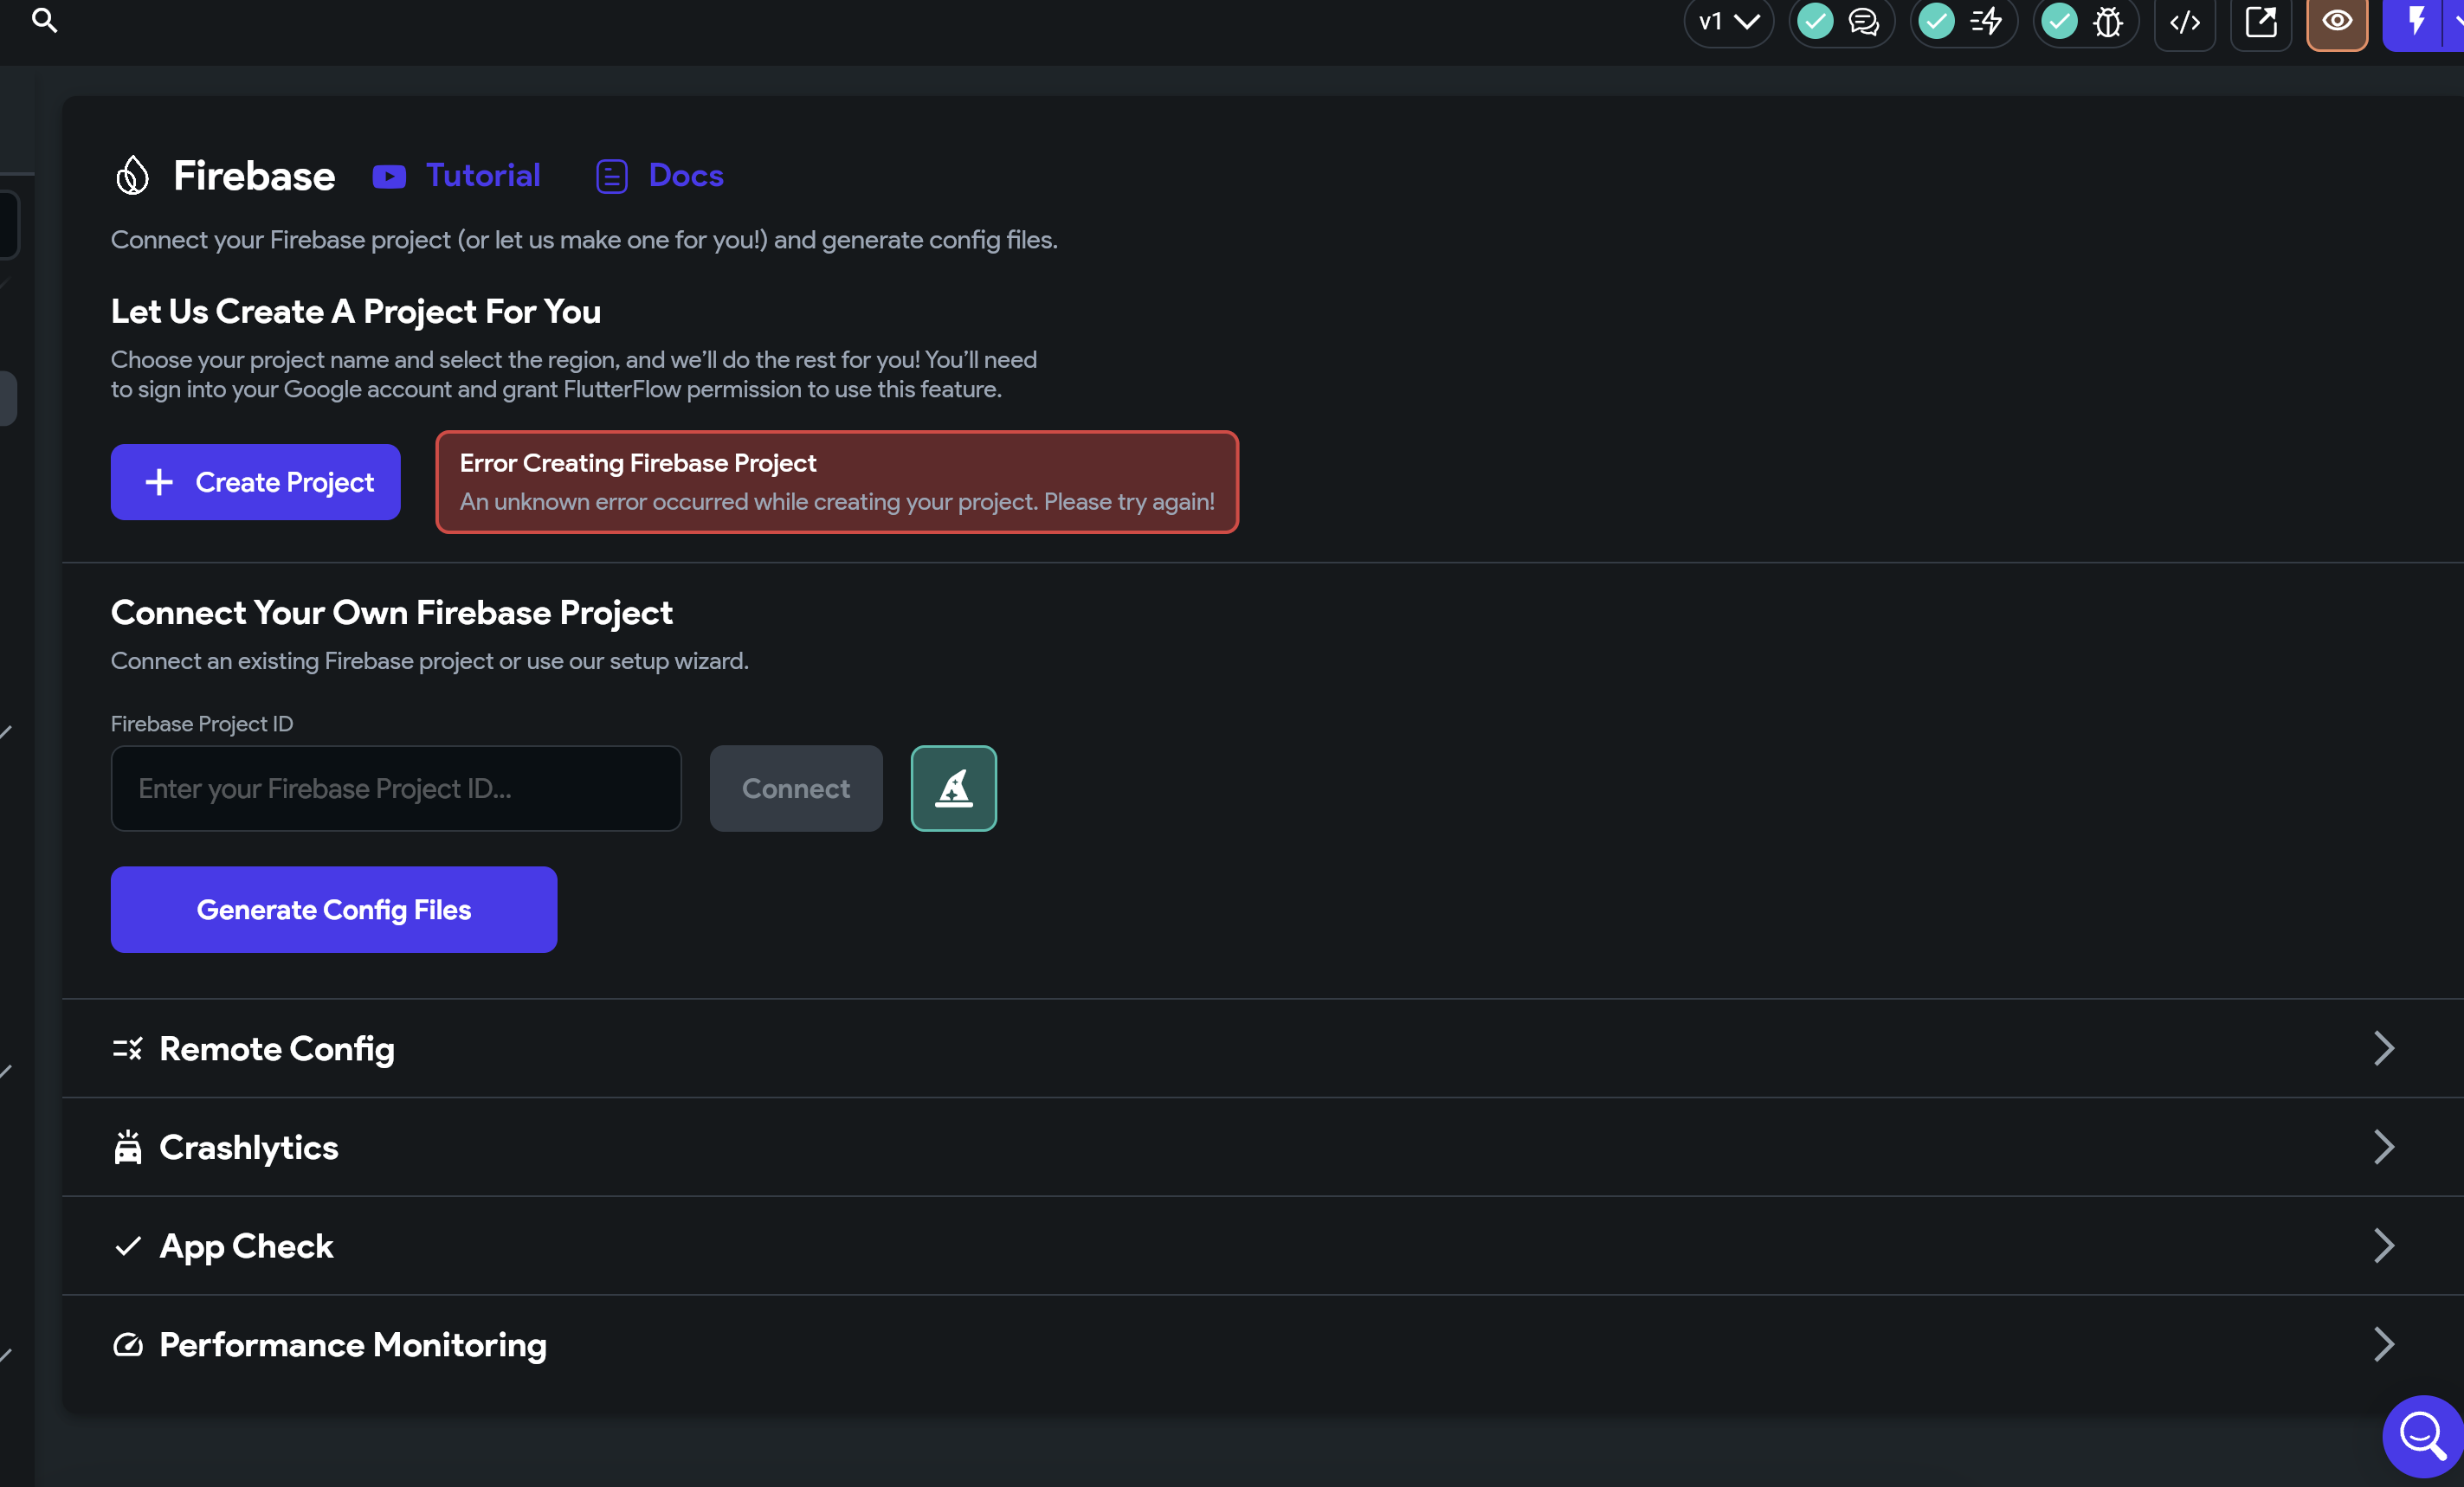2464x1487 pixels.
Task: Click the search magnifier icon in top bar
Action: point(44,20)
